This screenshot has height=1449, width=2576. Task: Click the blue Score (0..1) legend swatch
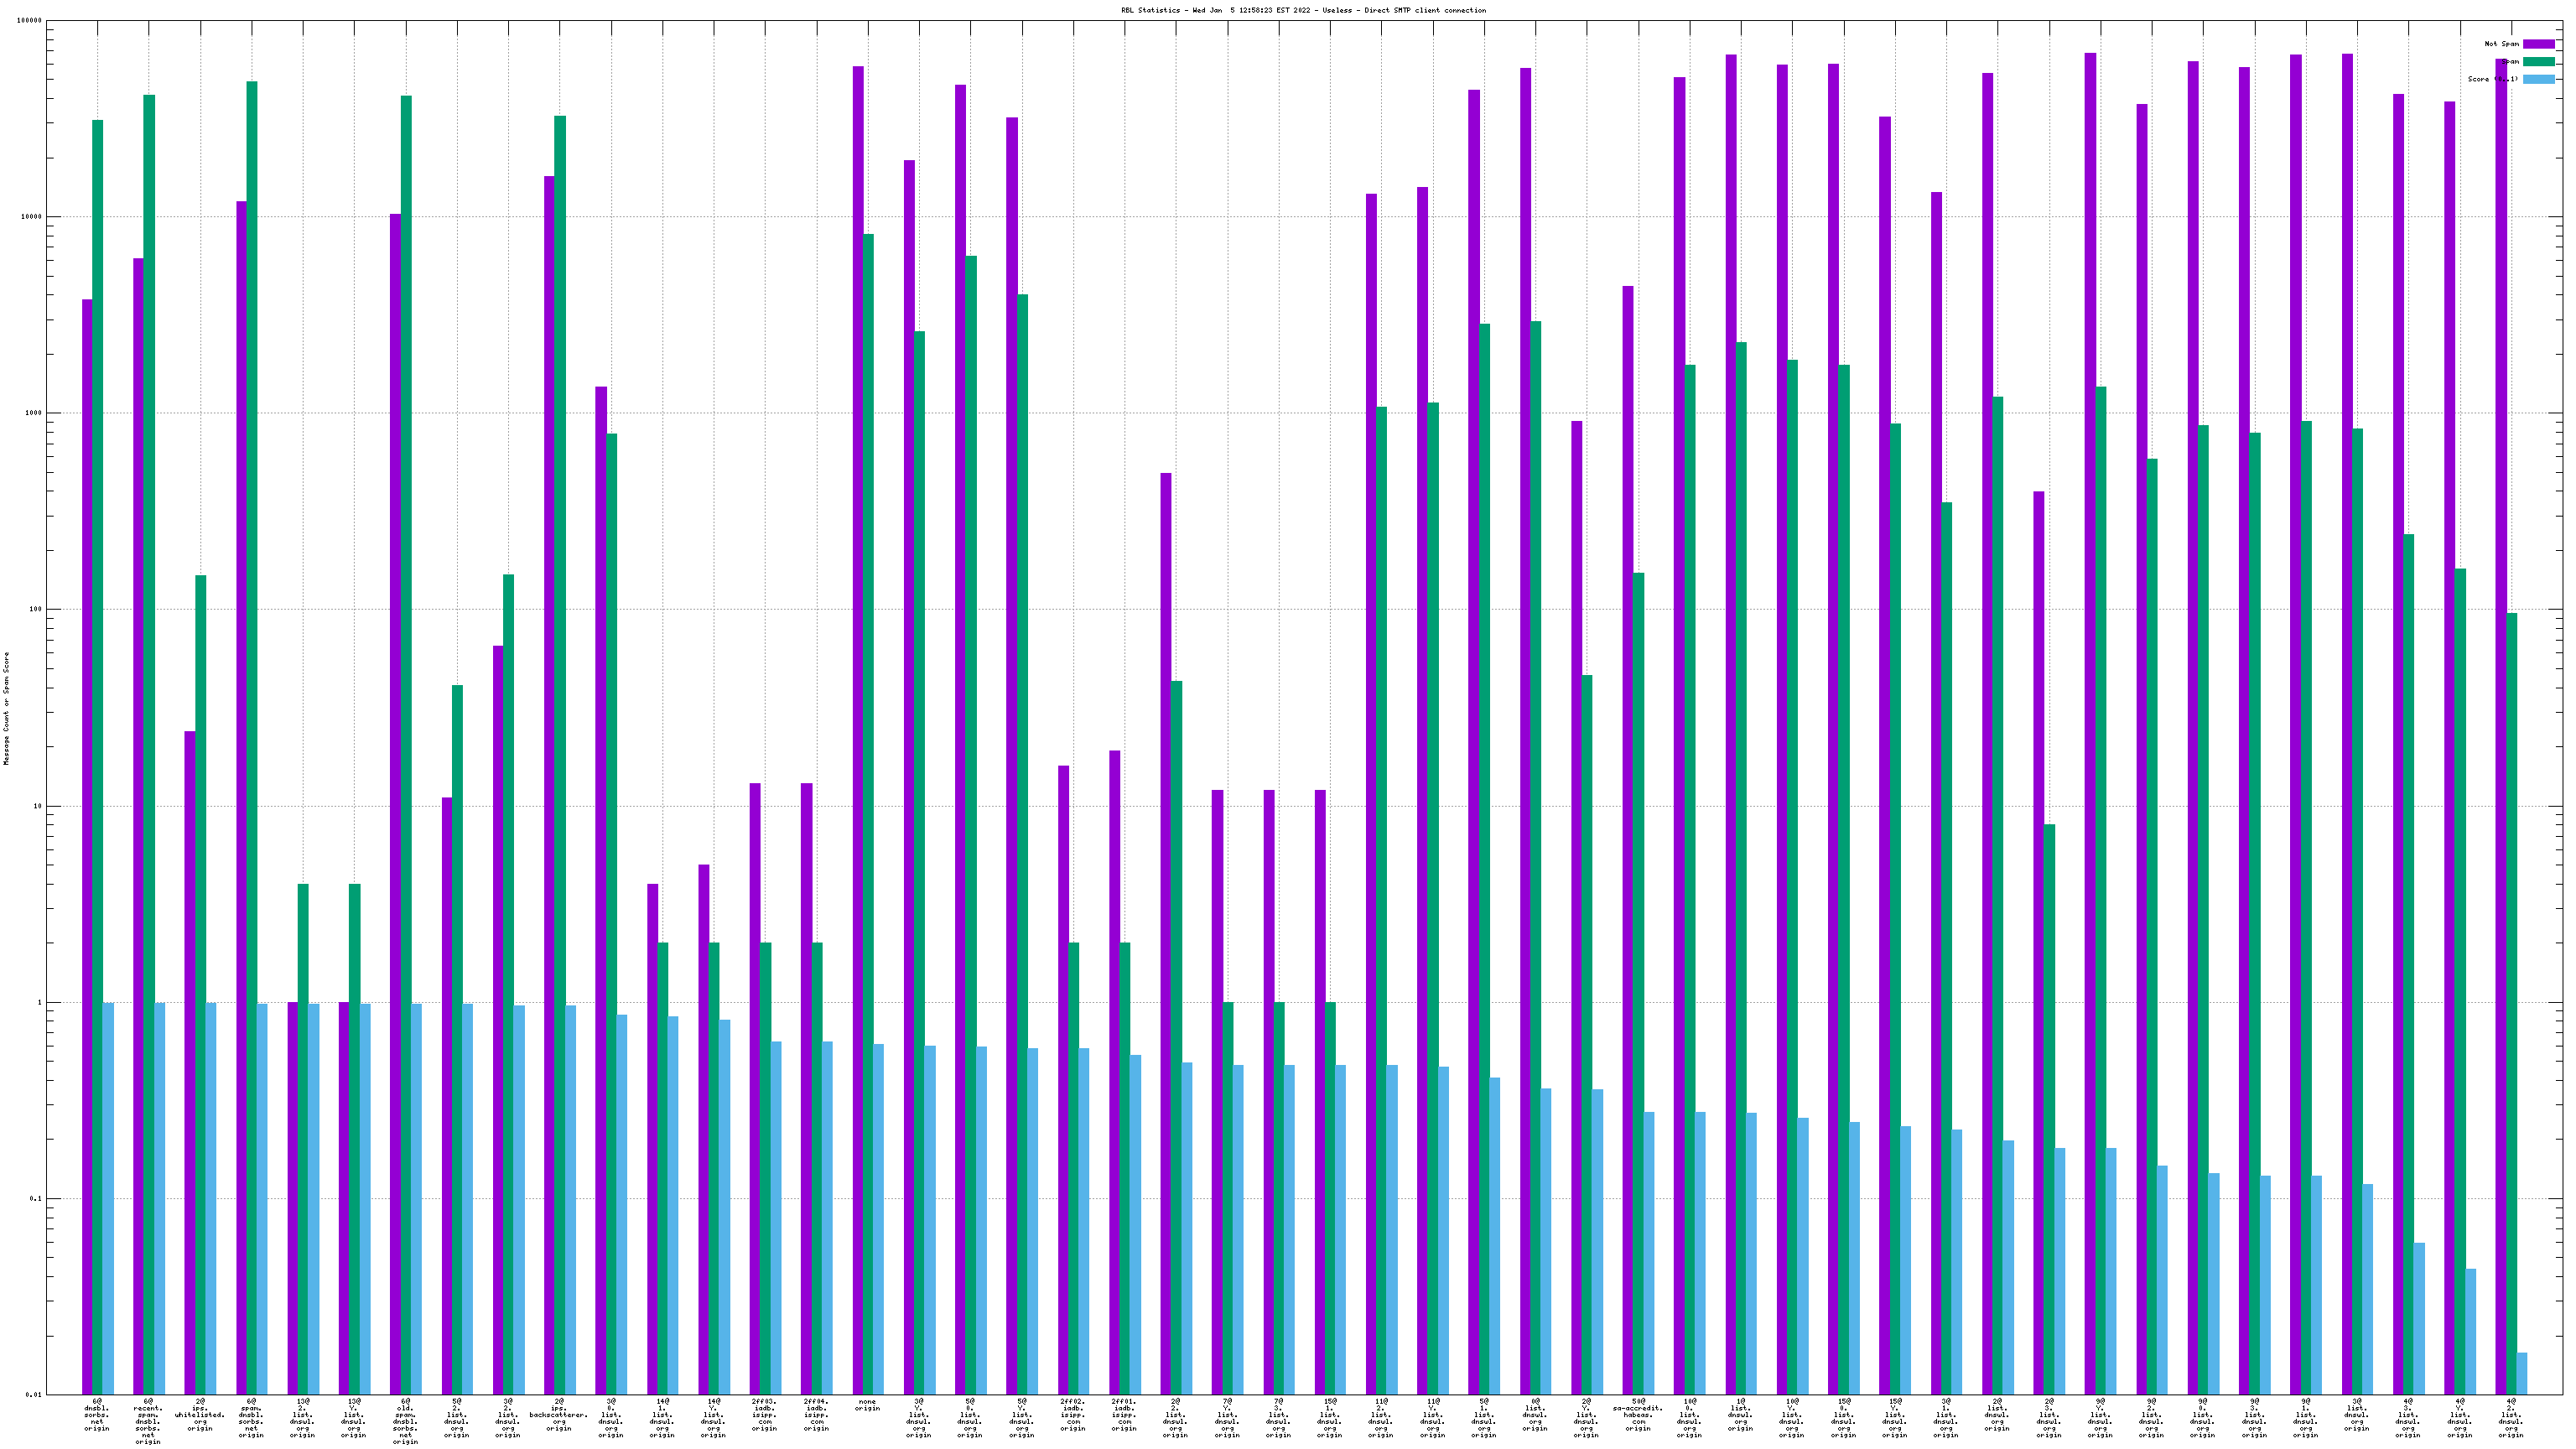(x=2538, y=79)
